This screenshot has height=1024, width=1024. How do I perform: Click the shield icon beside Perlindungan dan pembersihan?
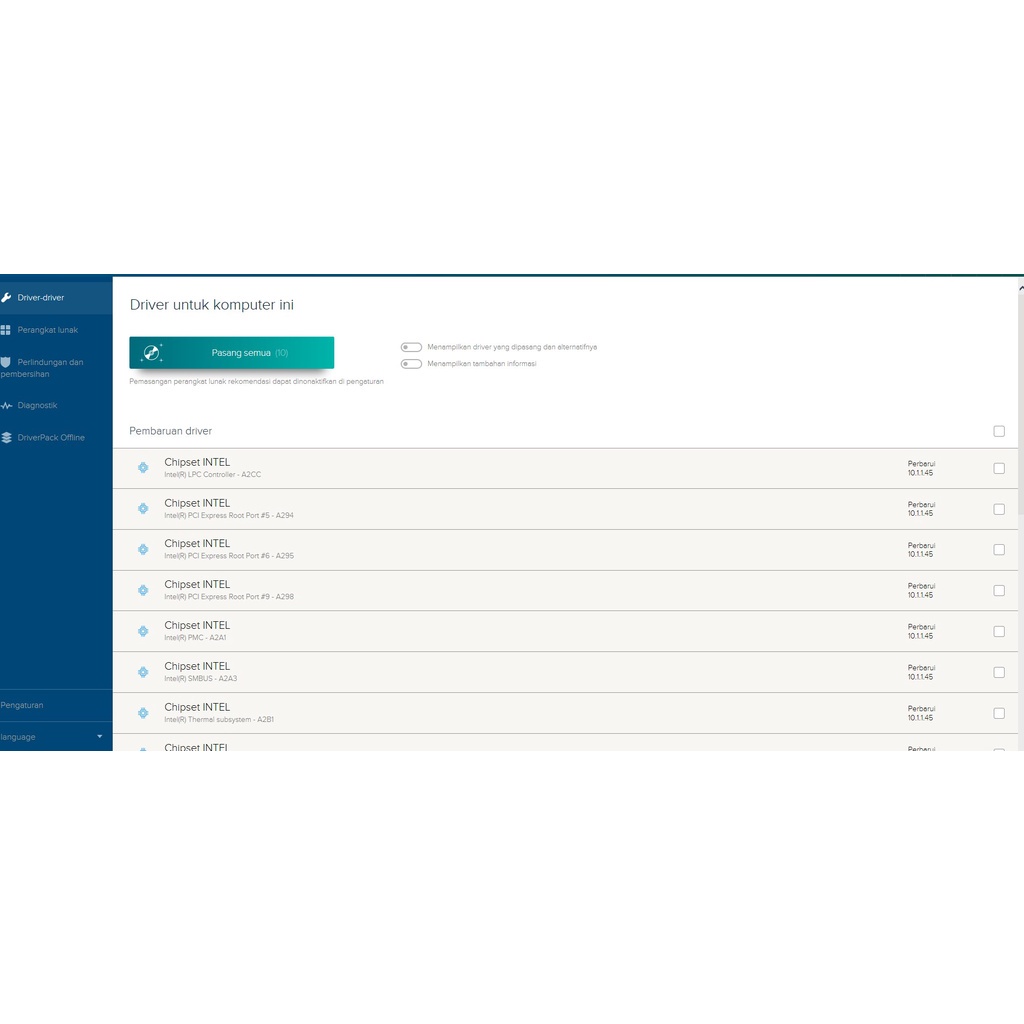point(6,362)
